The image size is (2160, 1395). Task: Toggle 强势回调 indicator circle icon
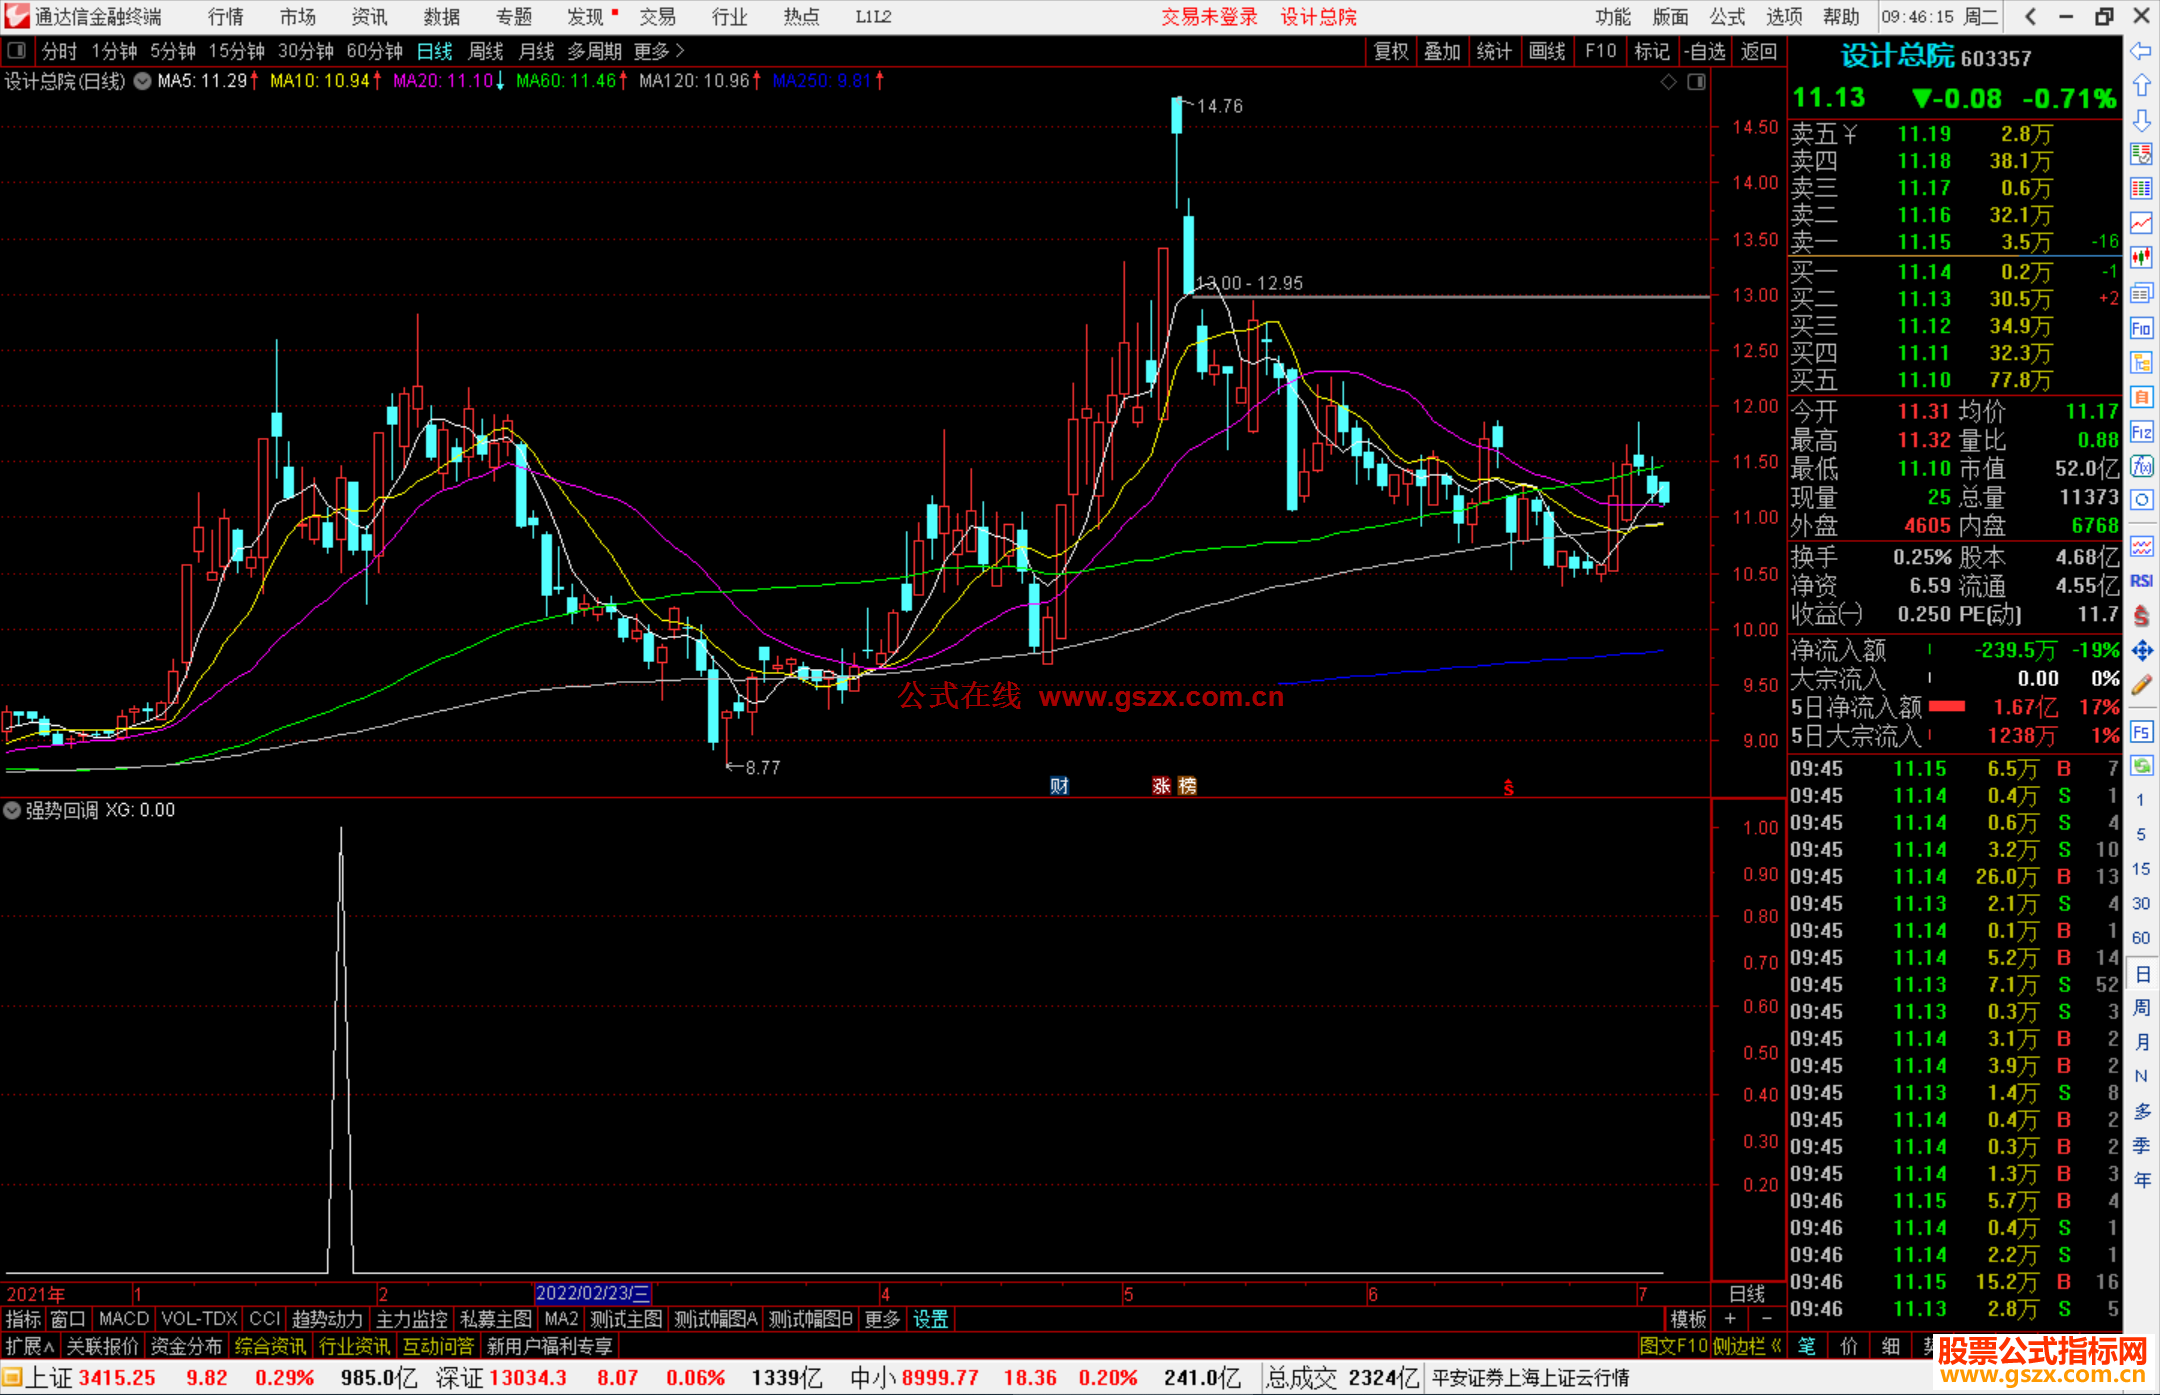click(12, 810)
